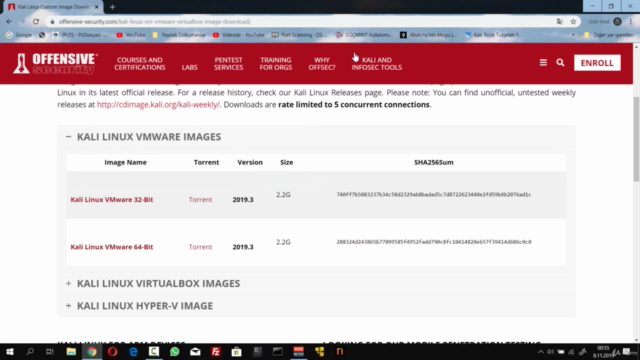Open the Google bookmark

pos(19,35)
